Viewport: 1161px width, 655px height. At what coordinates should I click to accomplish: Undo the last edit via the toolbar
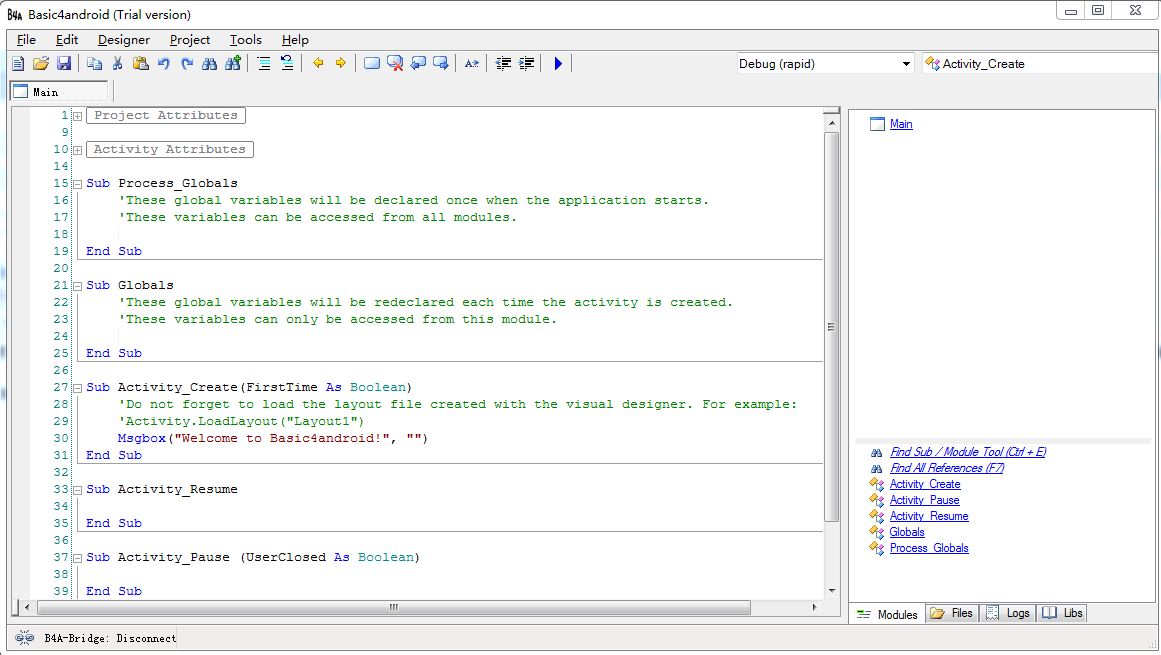coord(164,64)
